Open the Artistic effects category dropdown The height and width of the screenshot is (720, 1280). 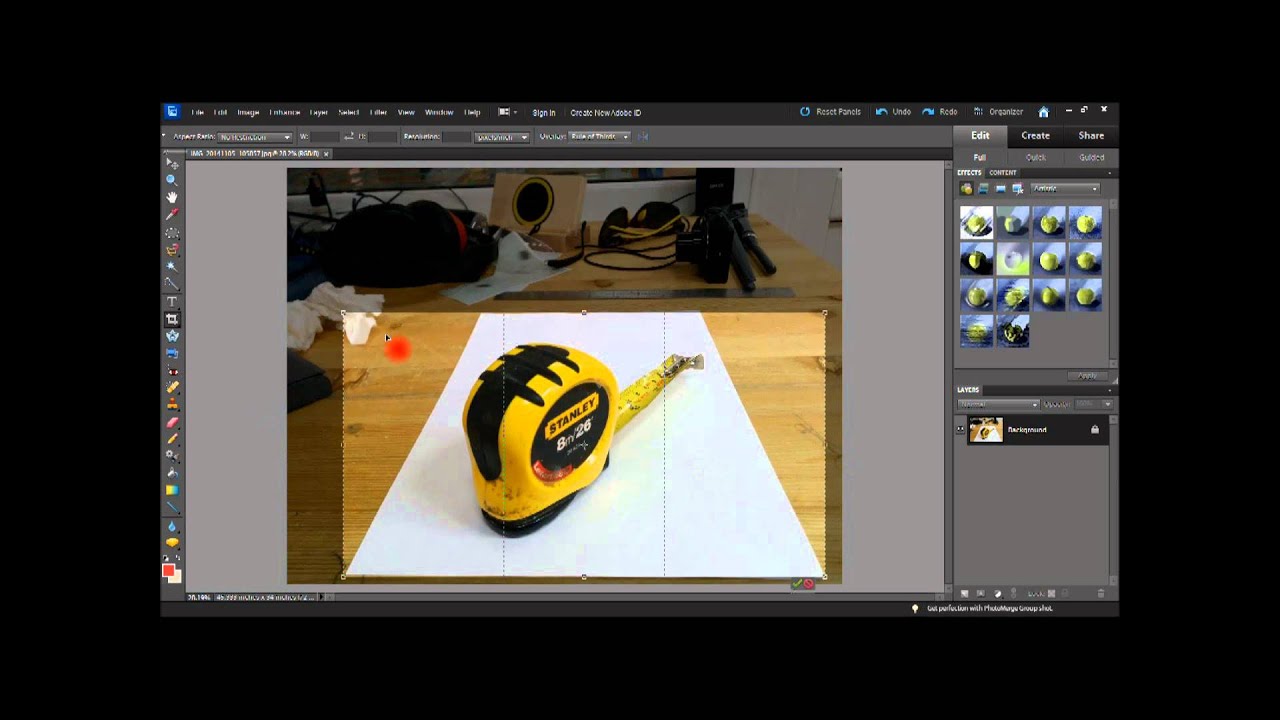[1065, 188]
